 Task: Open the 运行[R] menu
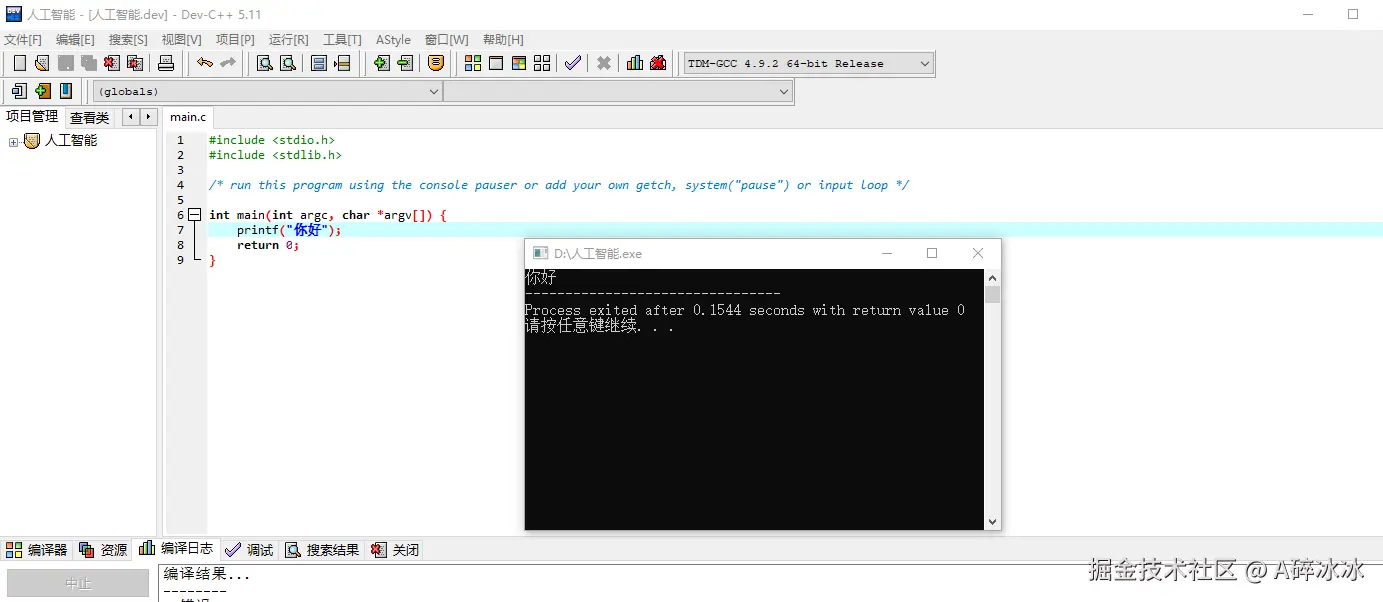coord(288,39)
